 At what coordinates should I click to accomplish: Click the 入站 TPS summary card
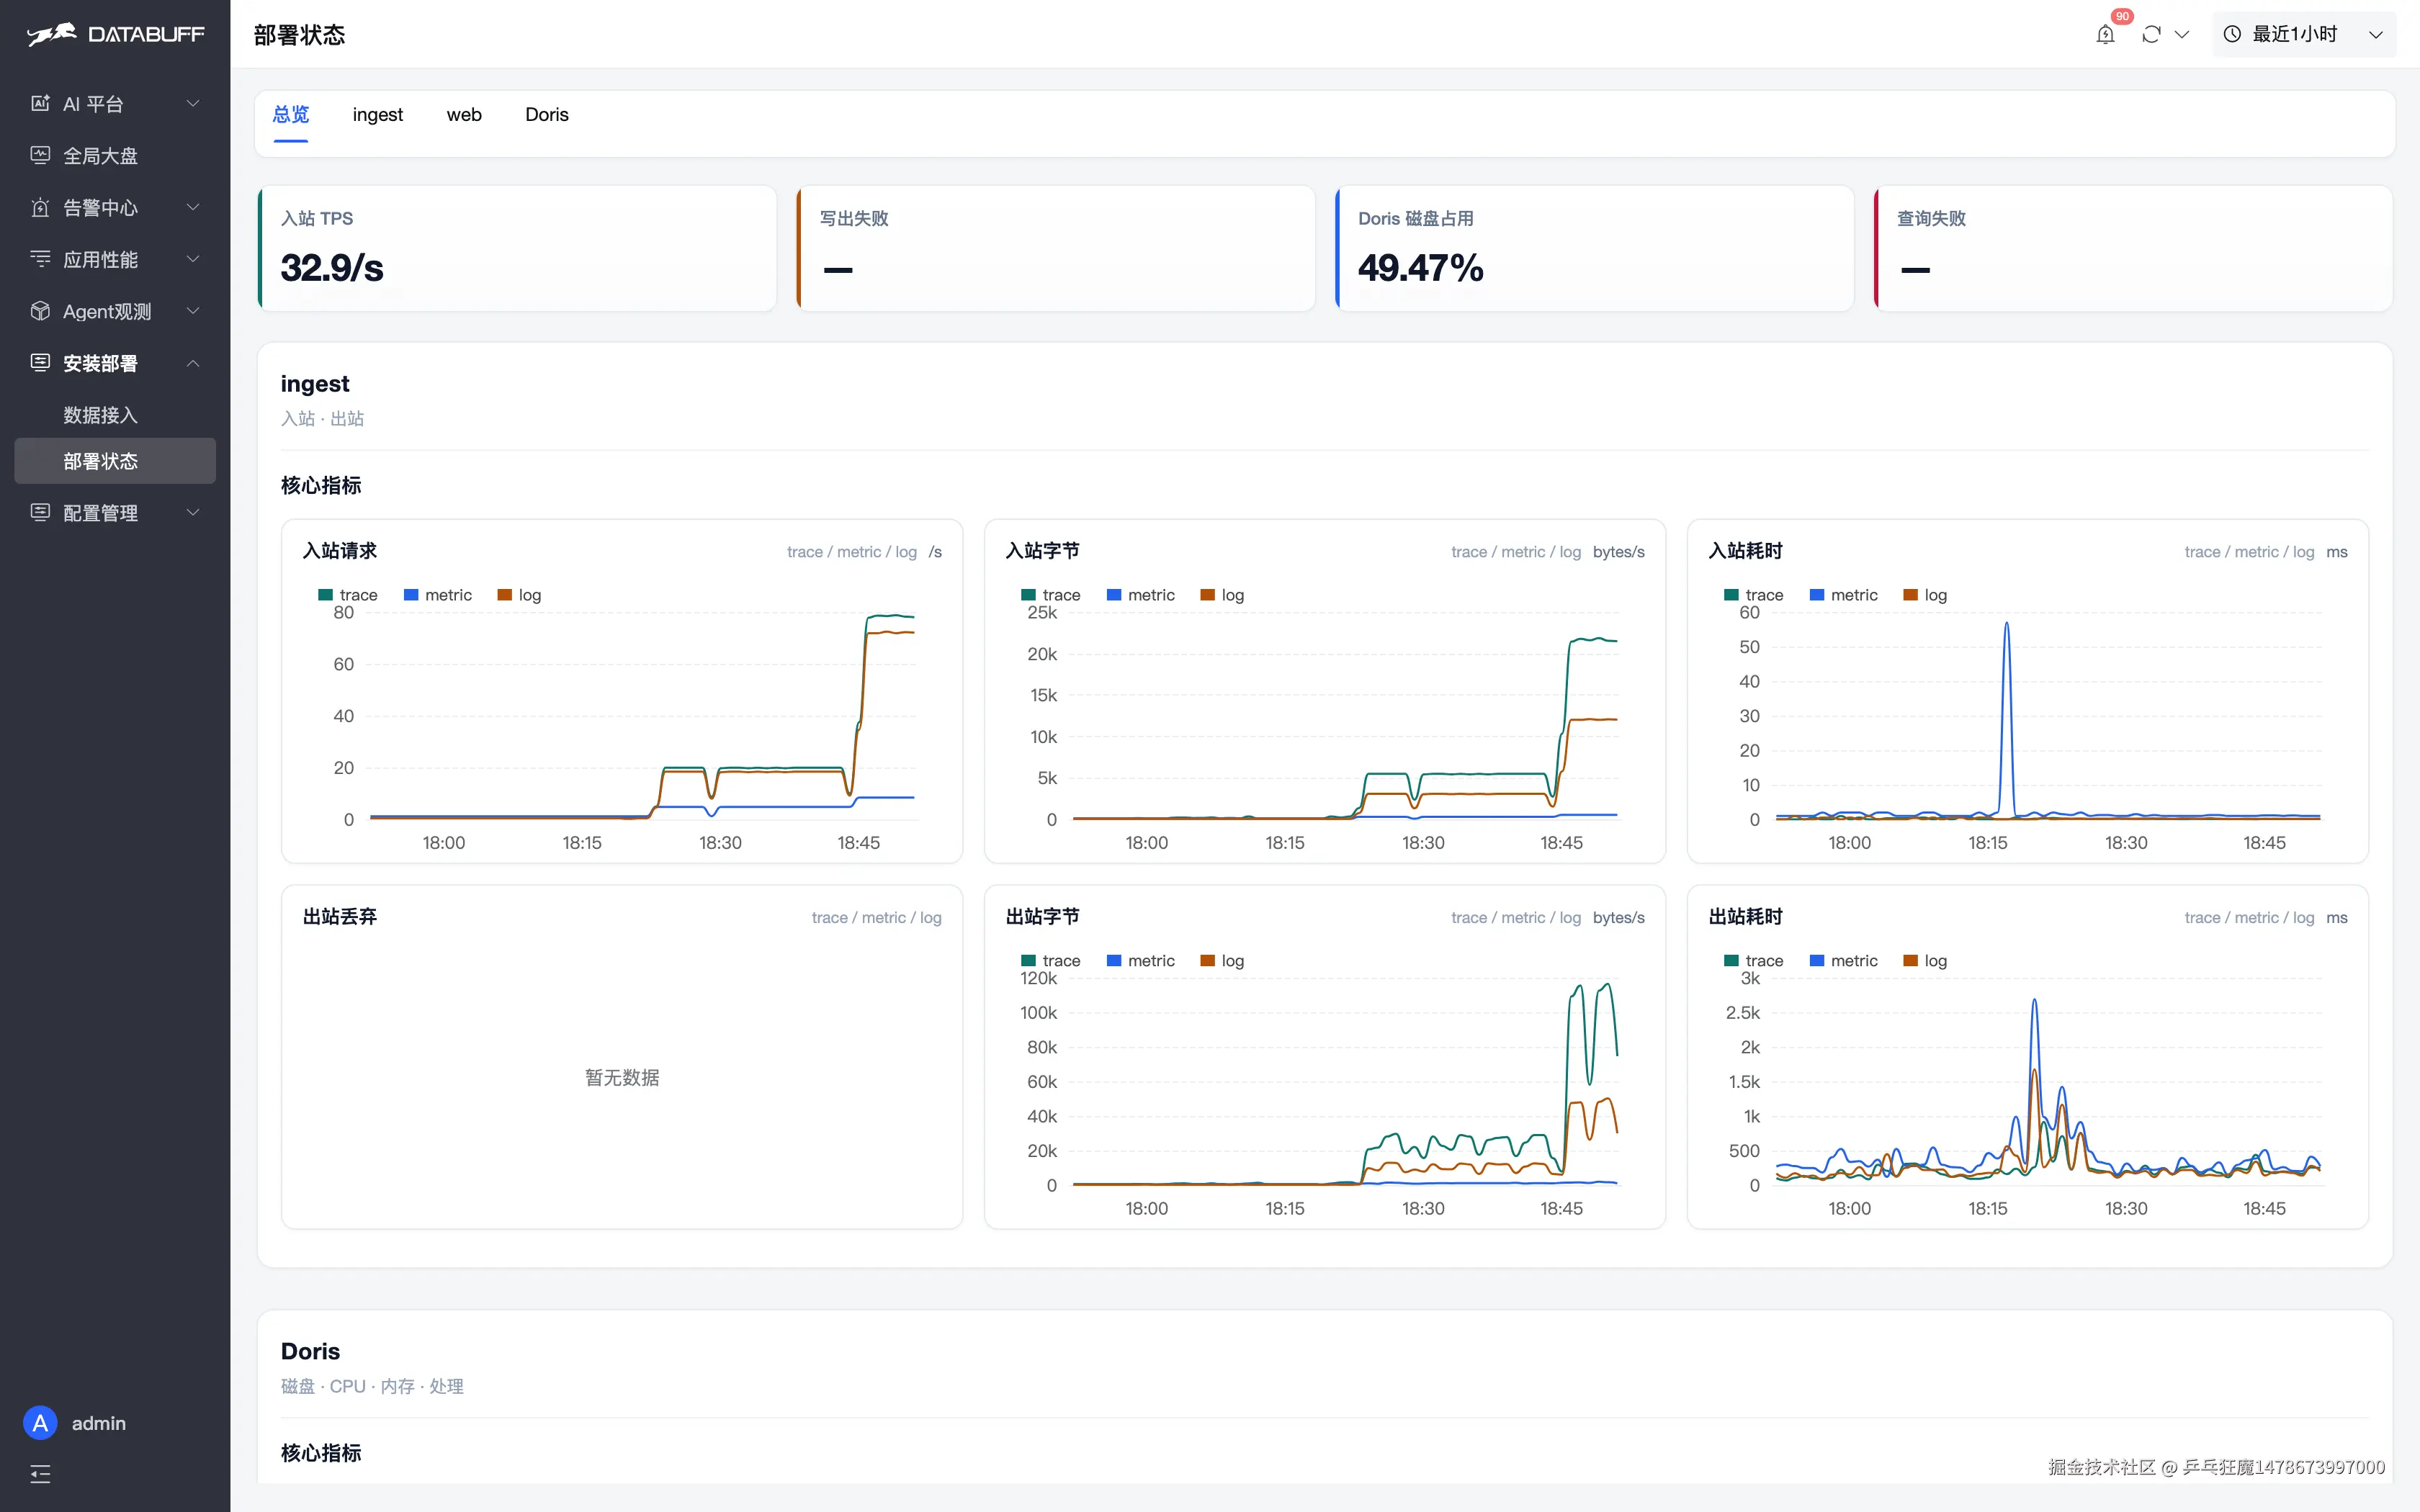pyautogui.click(x=517, y=248)
